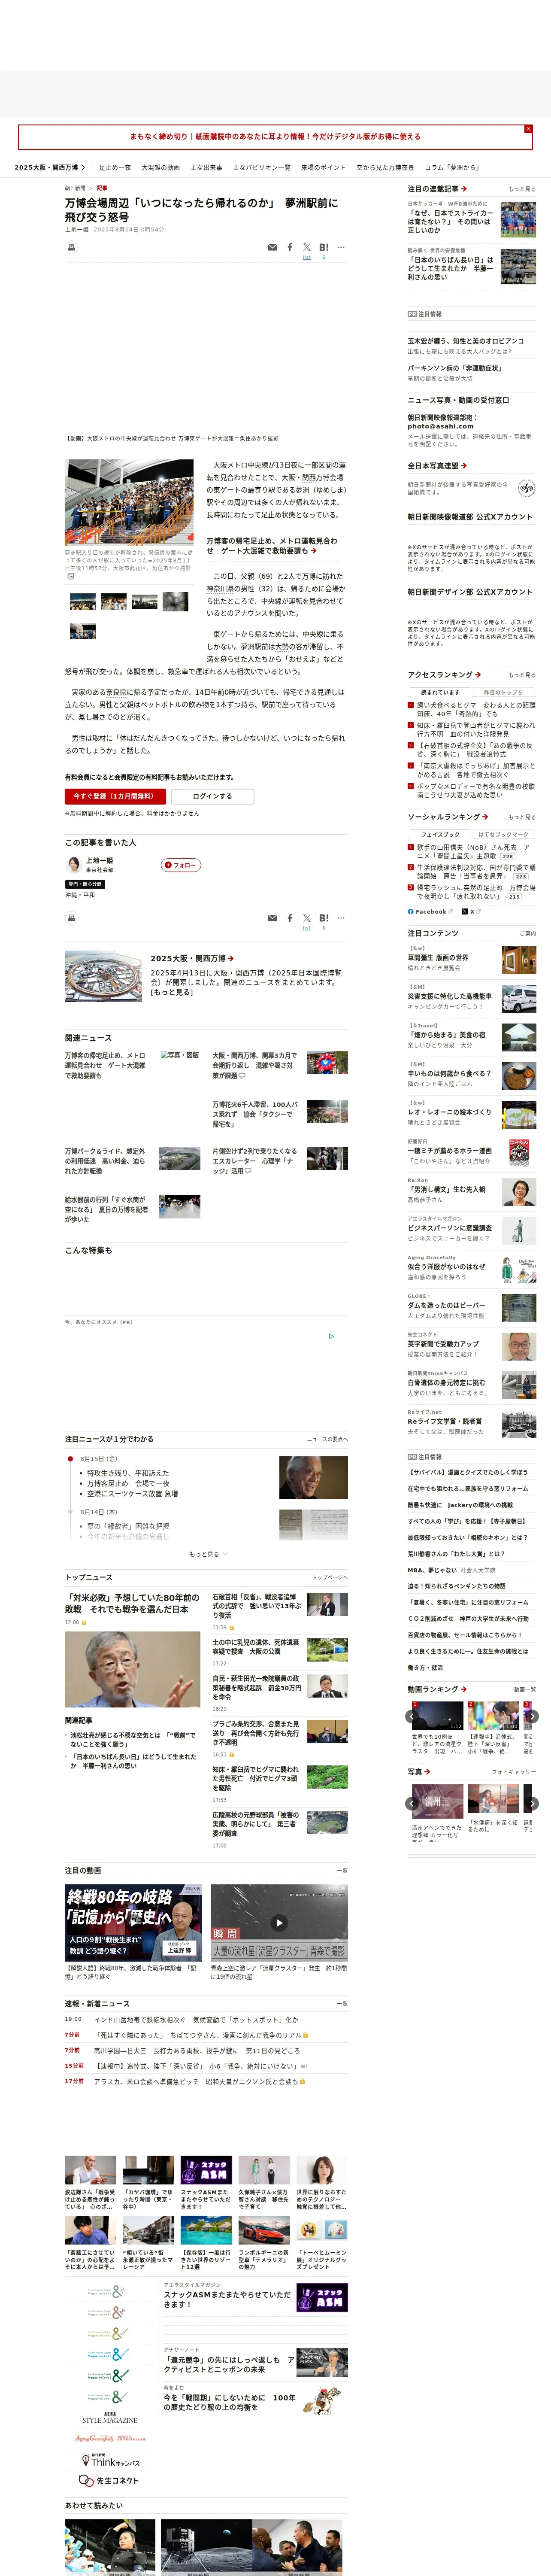Screen dimensions: 551x2576
Task: Expand ソーシャルランキング via もっと見る
Action: [521, 816]
